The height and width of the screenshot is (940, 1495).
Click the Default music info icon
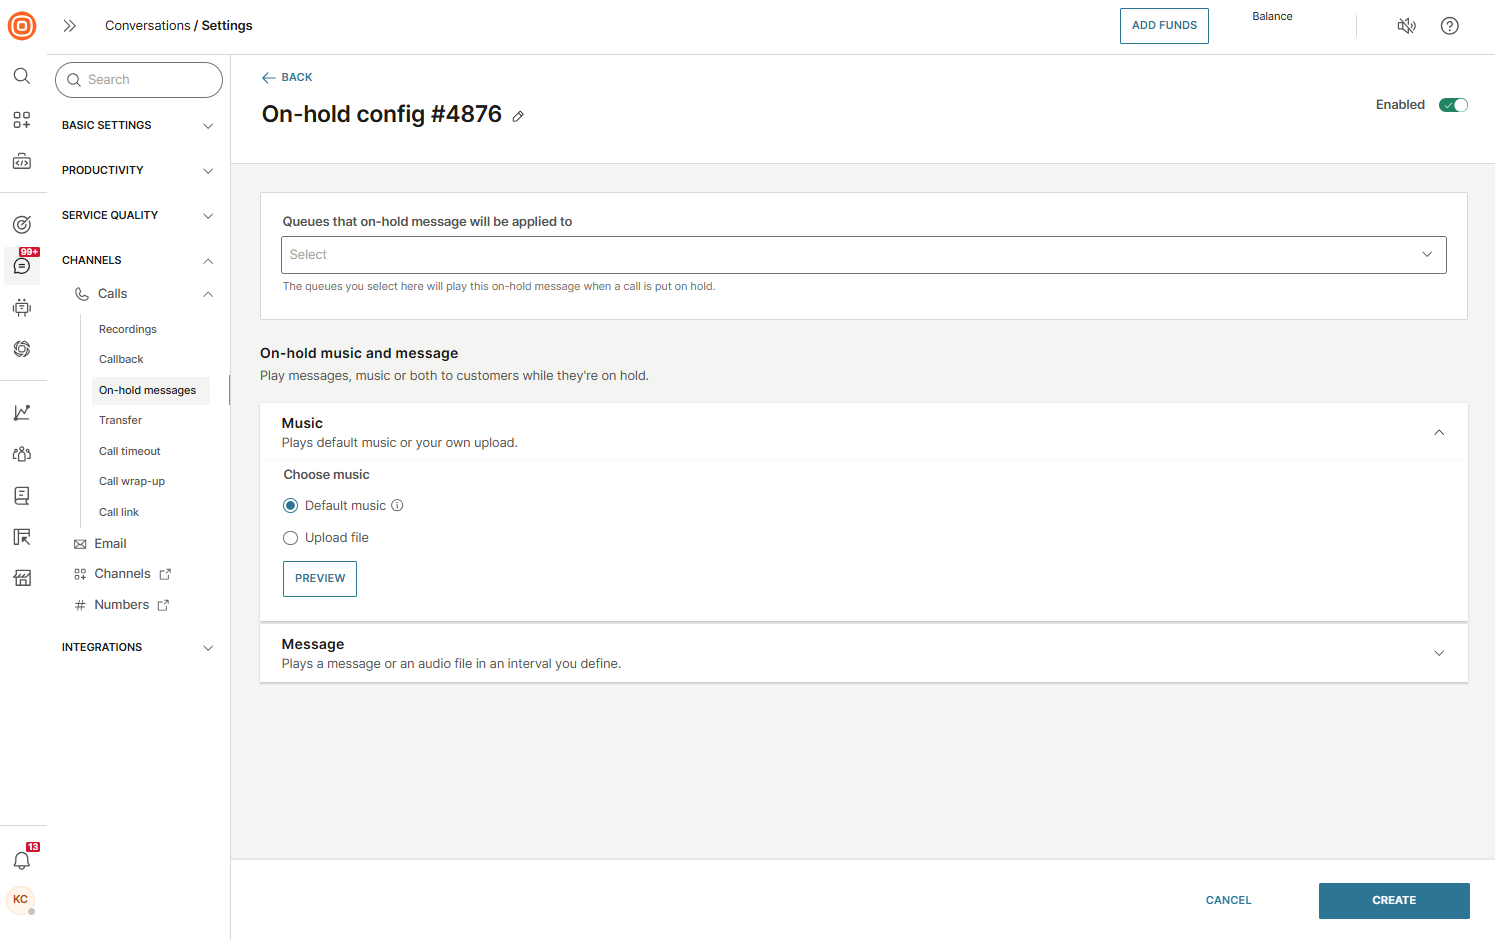tap(397, 506)
